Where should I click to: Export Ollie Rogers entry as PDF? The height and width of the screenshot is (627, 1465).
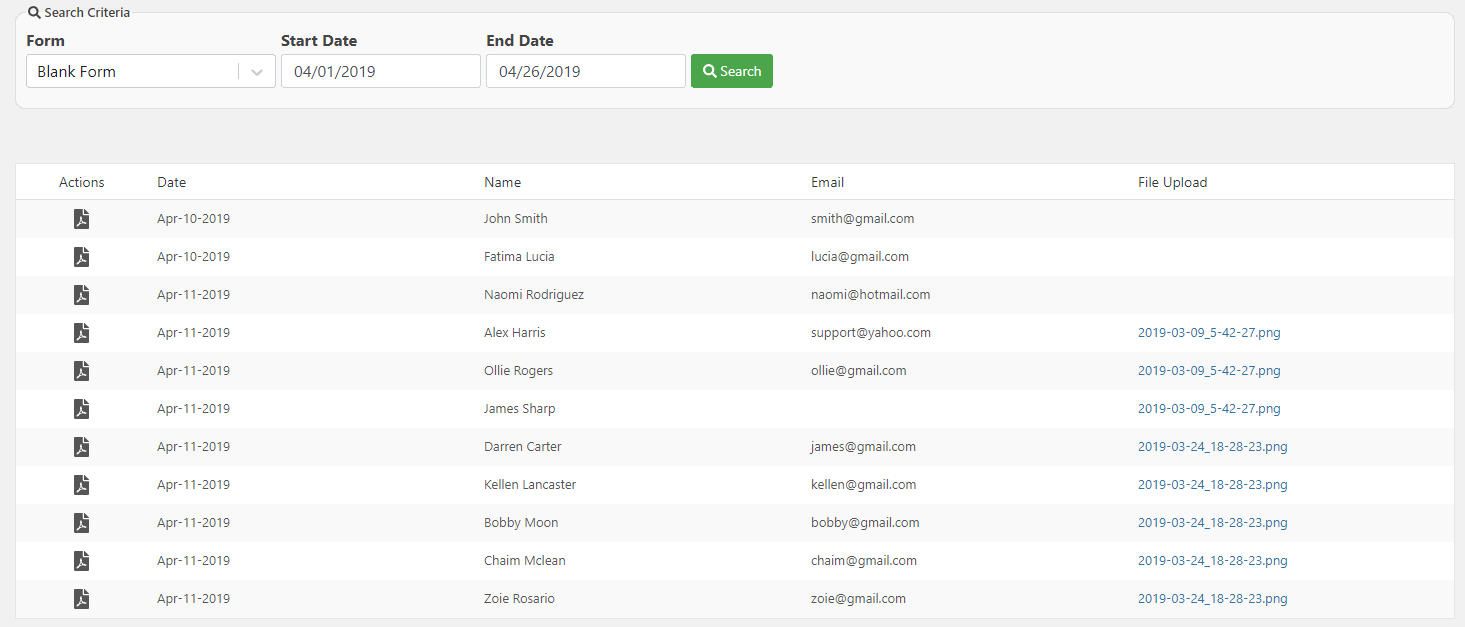(82, 371)
